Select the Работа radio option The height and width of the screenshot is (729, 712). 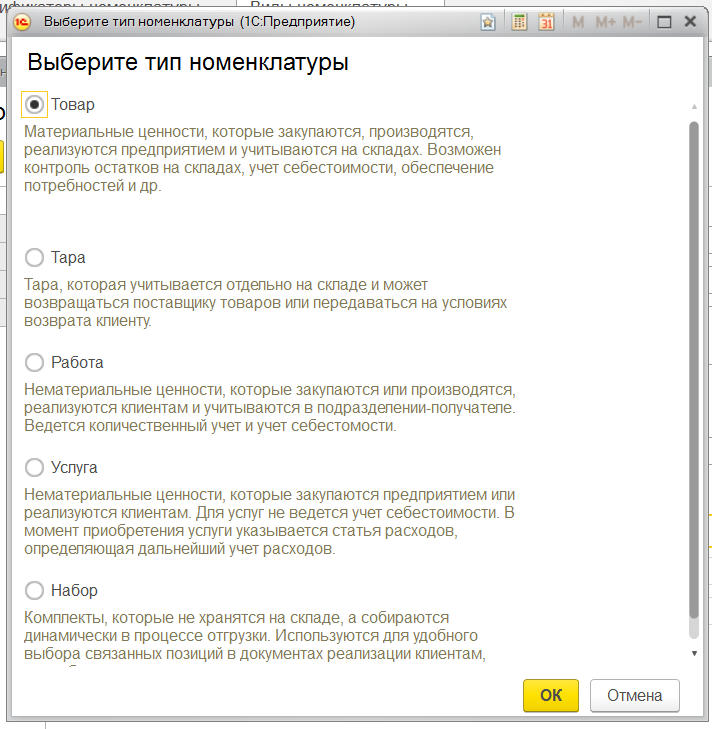click(35, 362)
